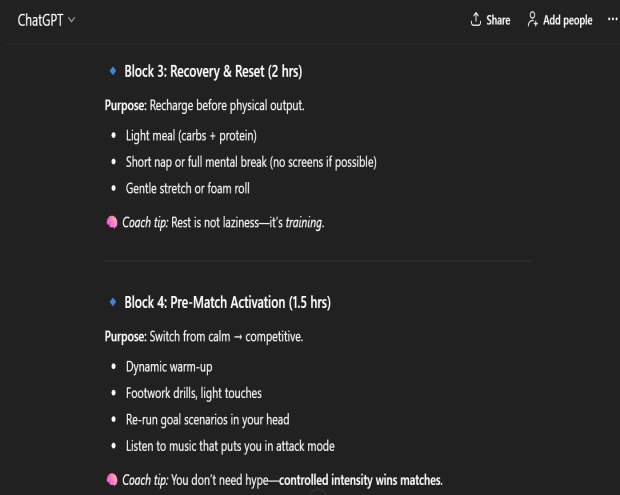The width and height of the screenshot is (620, 495).
Task: Click the Dynamic warm-up bullet
Action: pyautogui.click(x=168, y=366)
